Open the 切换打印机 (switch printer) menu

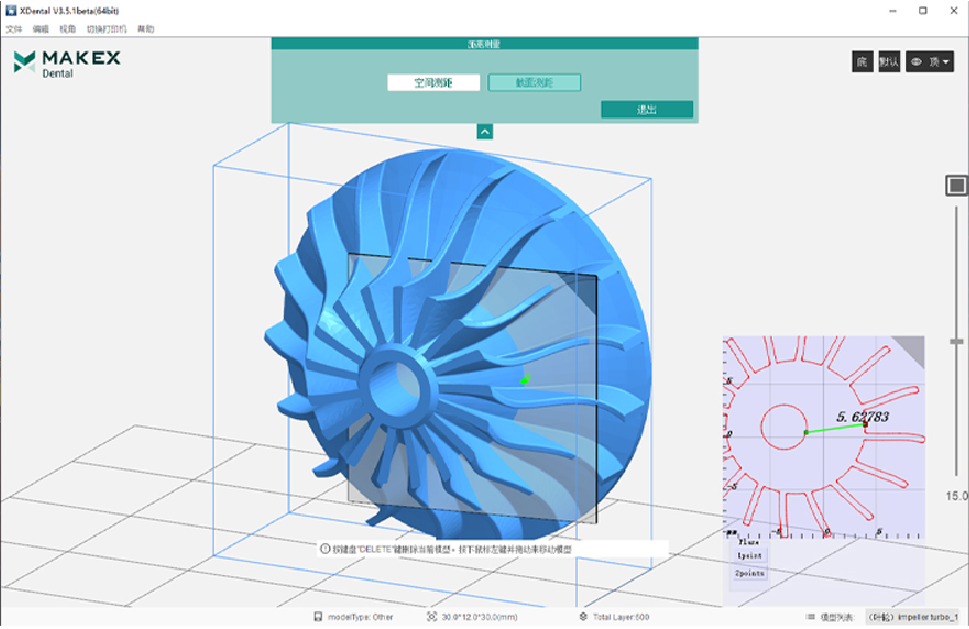pyautogui.click(x=106, y=29)
